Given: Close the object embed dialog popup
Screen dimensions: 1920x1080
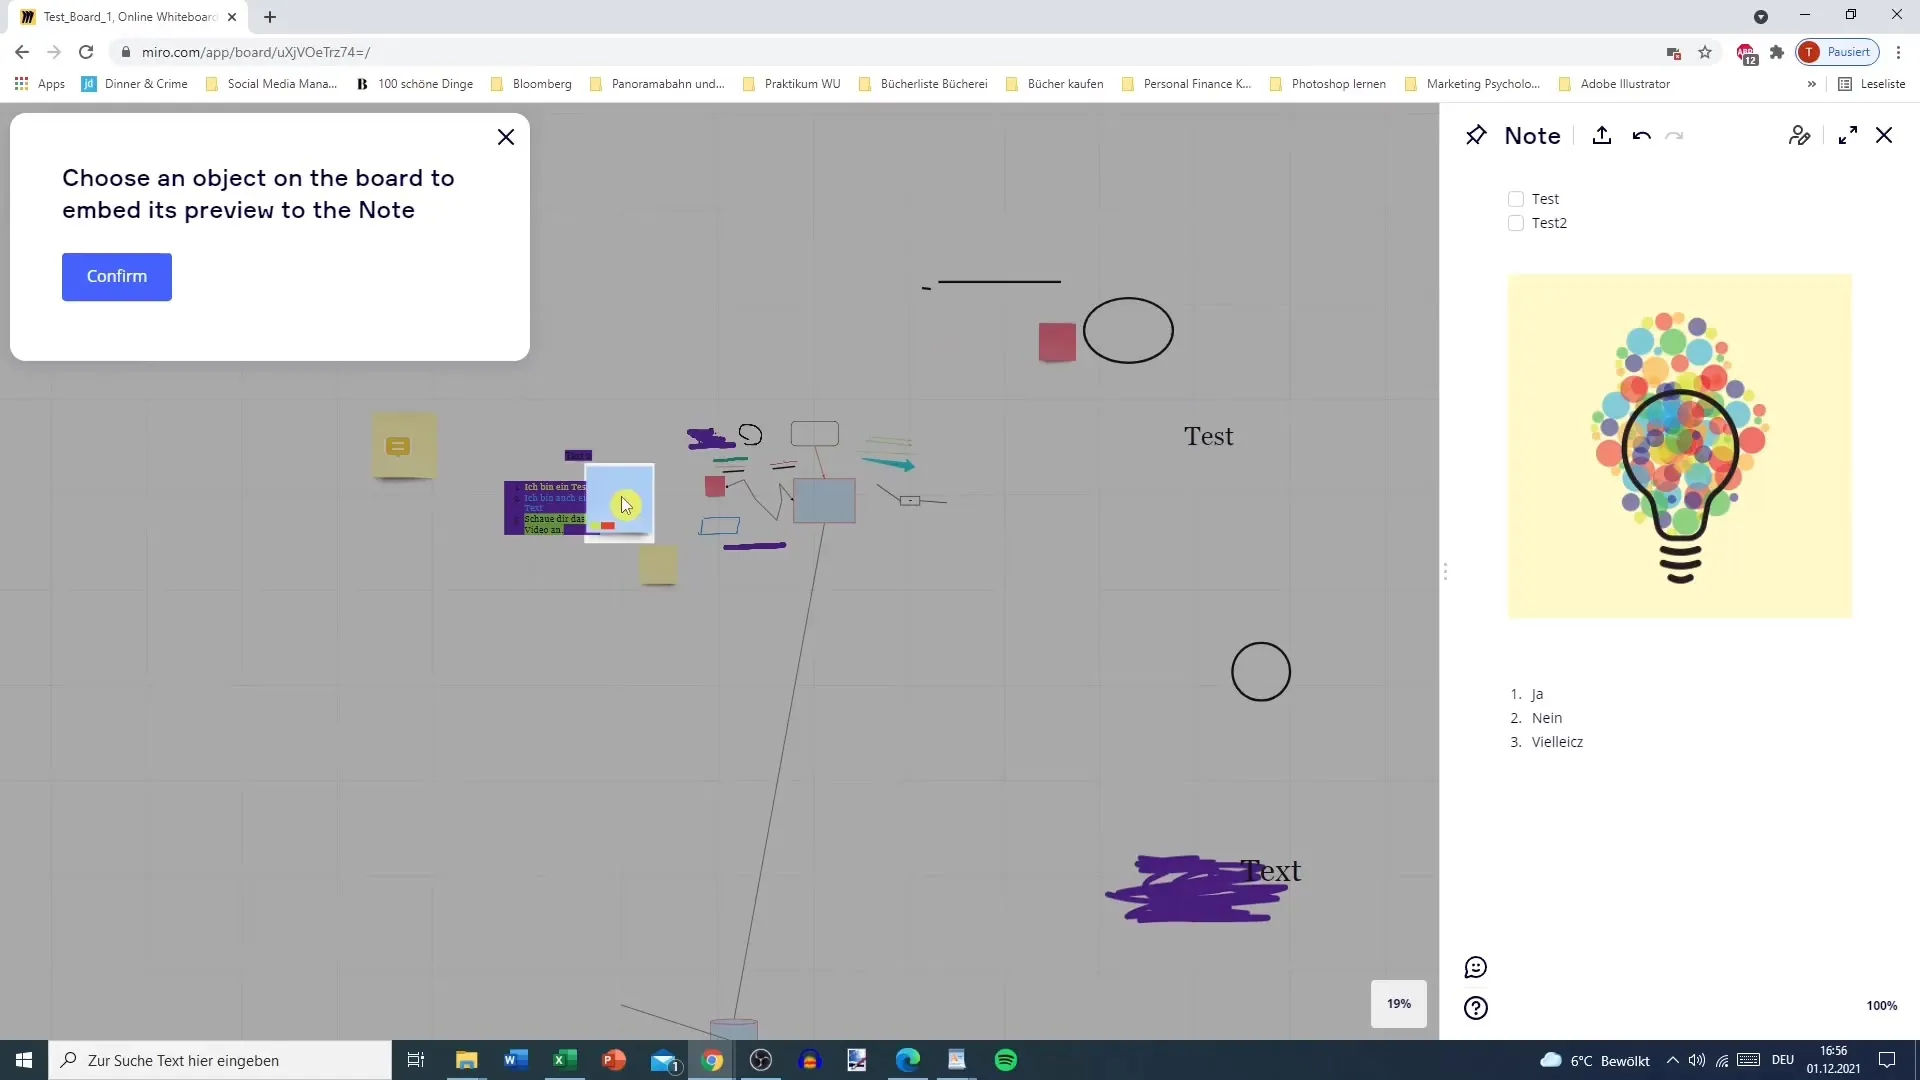Looking at the screenshot, I should pos(506,136).
